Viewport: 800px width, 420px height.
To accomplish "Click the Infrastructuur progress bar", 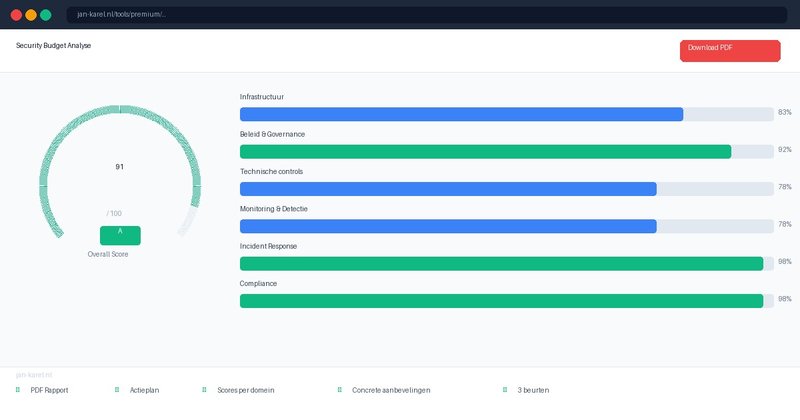I will (x=506, y=114).
